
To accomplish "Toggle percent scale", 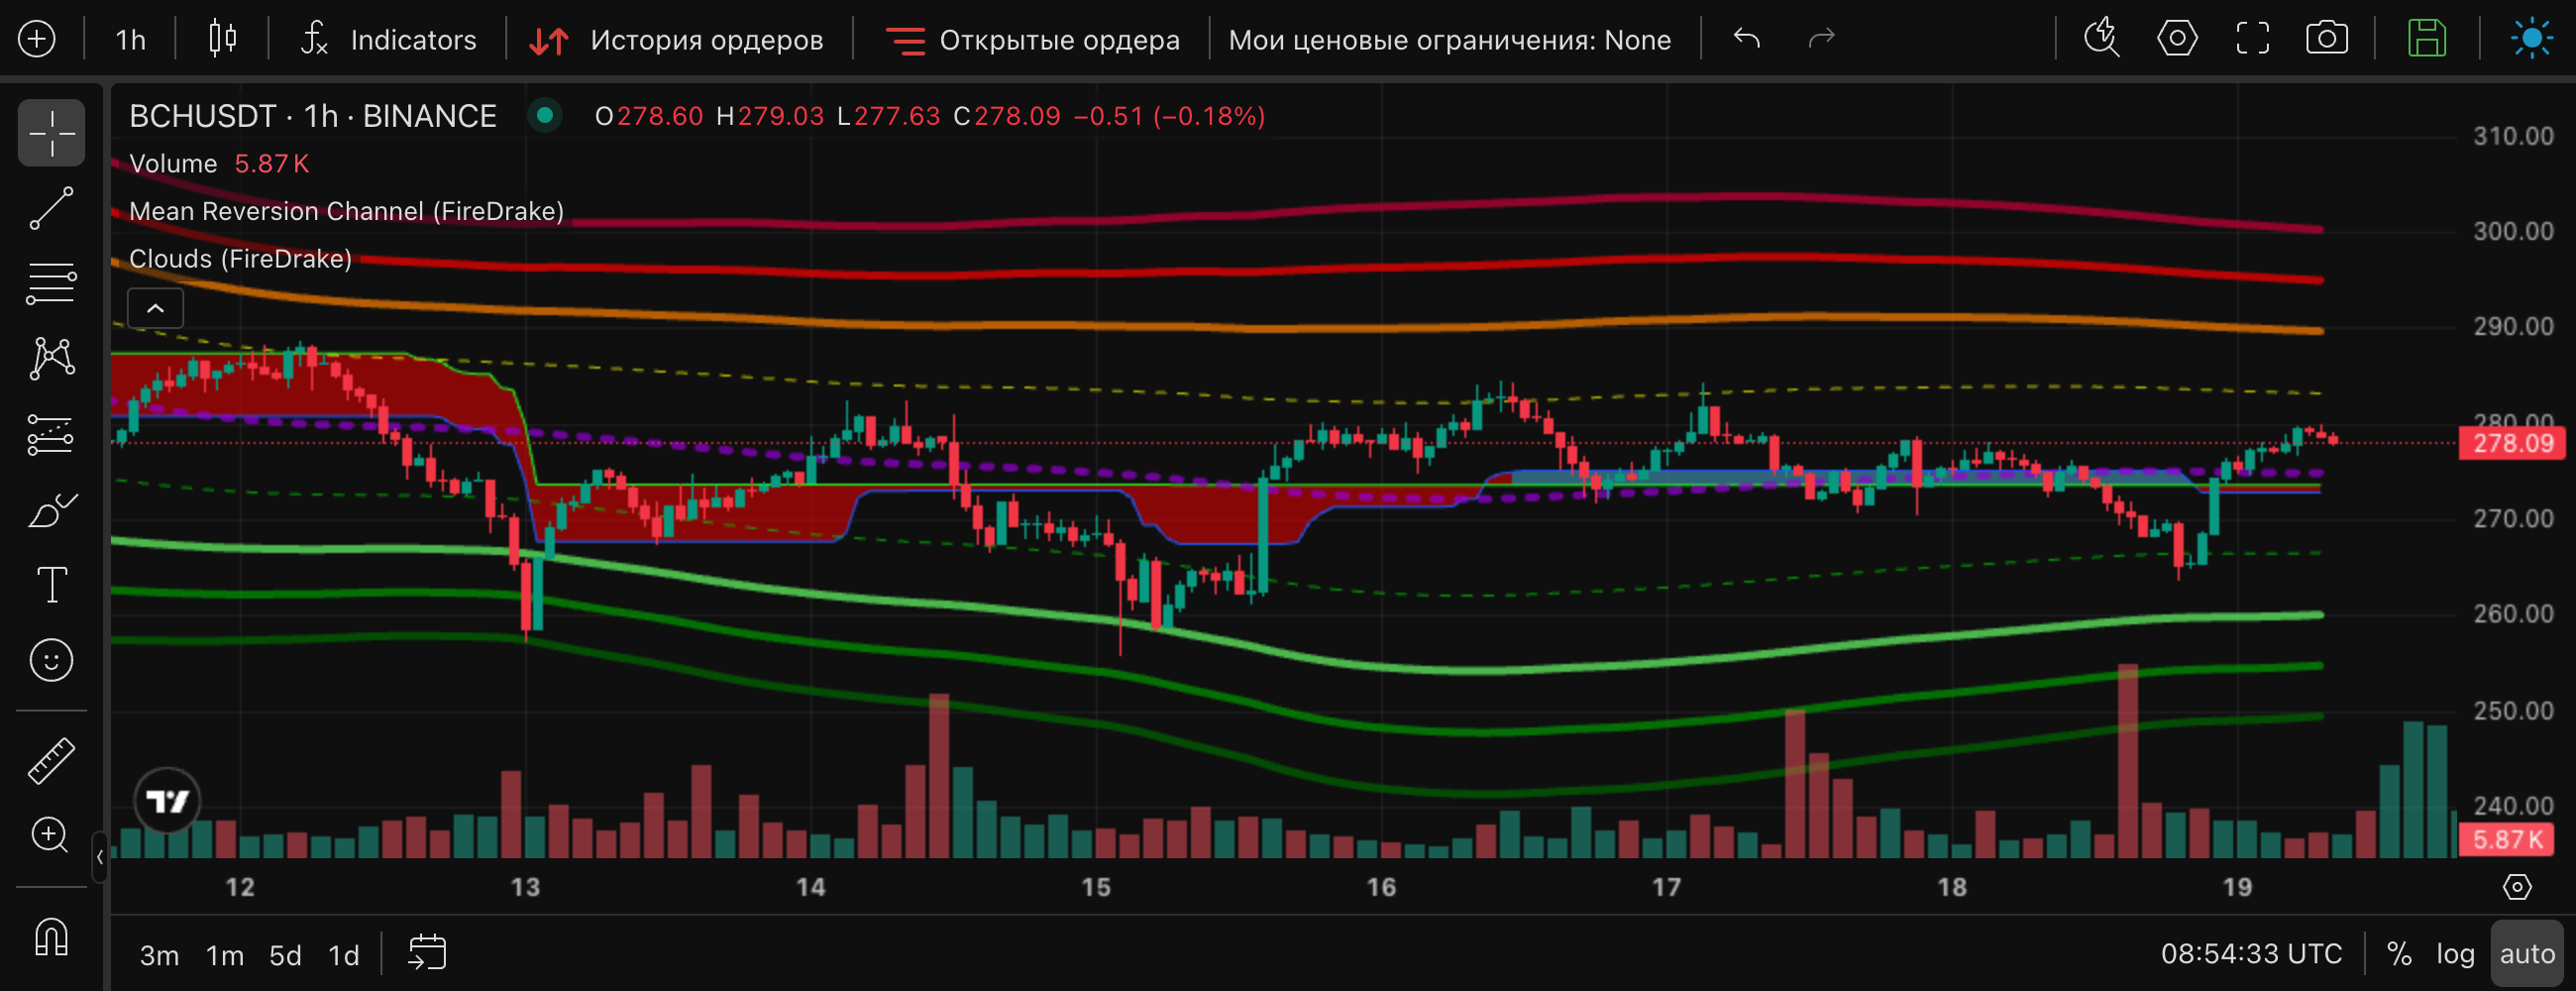I will click(2398, 954).
